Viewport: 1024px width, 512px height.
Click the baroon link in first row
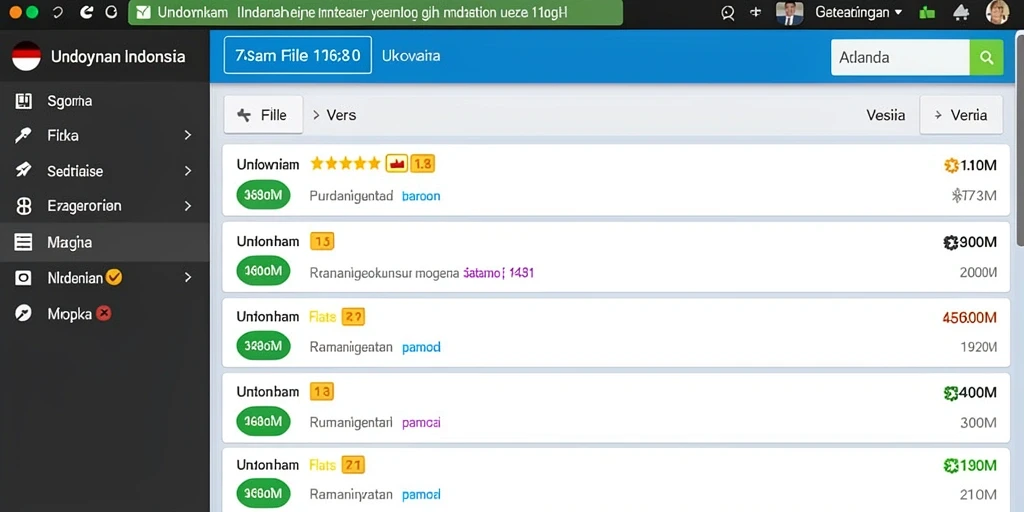coord(421,195)
